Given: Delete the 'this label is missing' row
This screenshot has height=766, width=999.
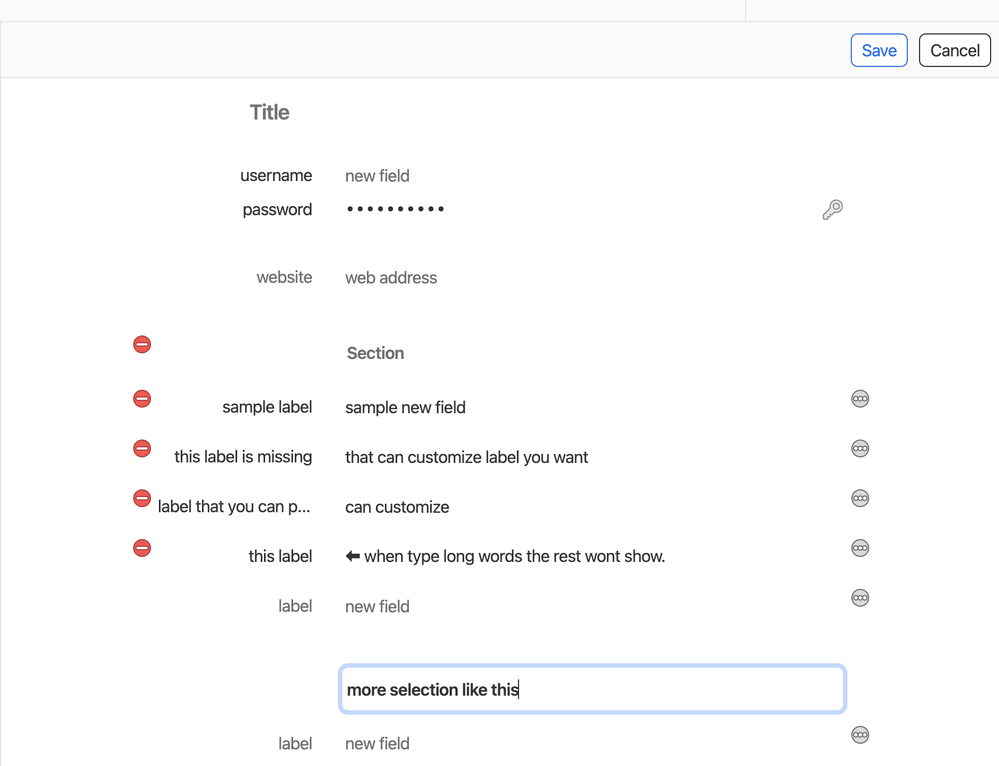Looking at the screenshot, I should [x=142, y=449].
